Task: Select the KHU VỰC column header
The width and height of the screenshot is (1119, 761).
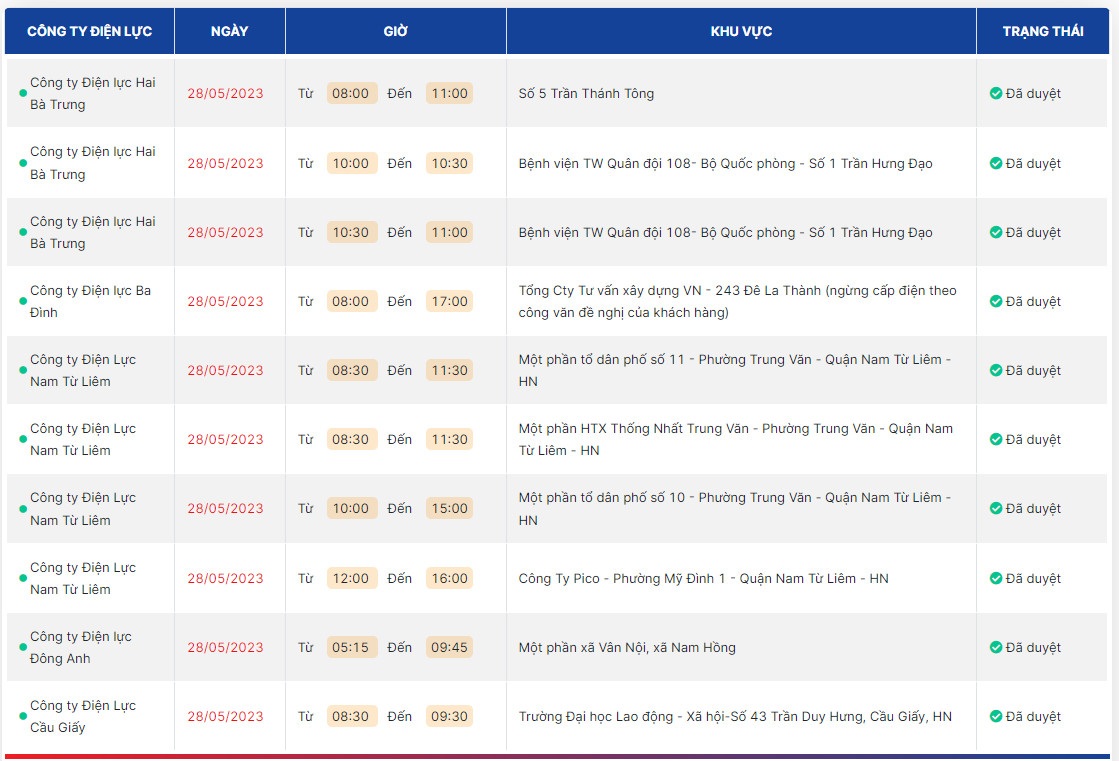Action: (x=741, y=31)
